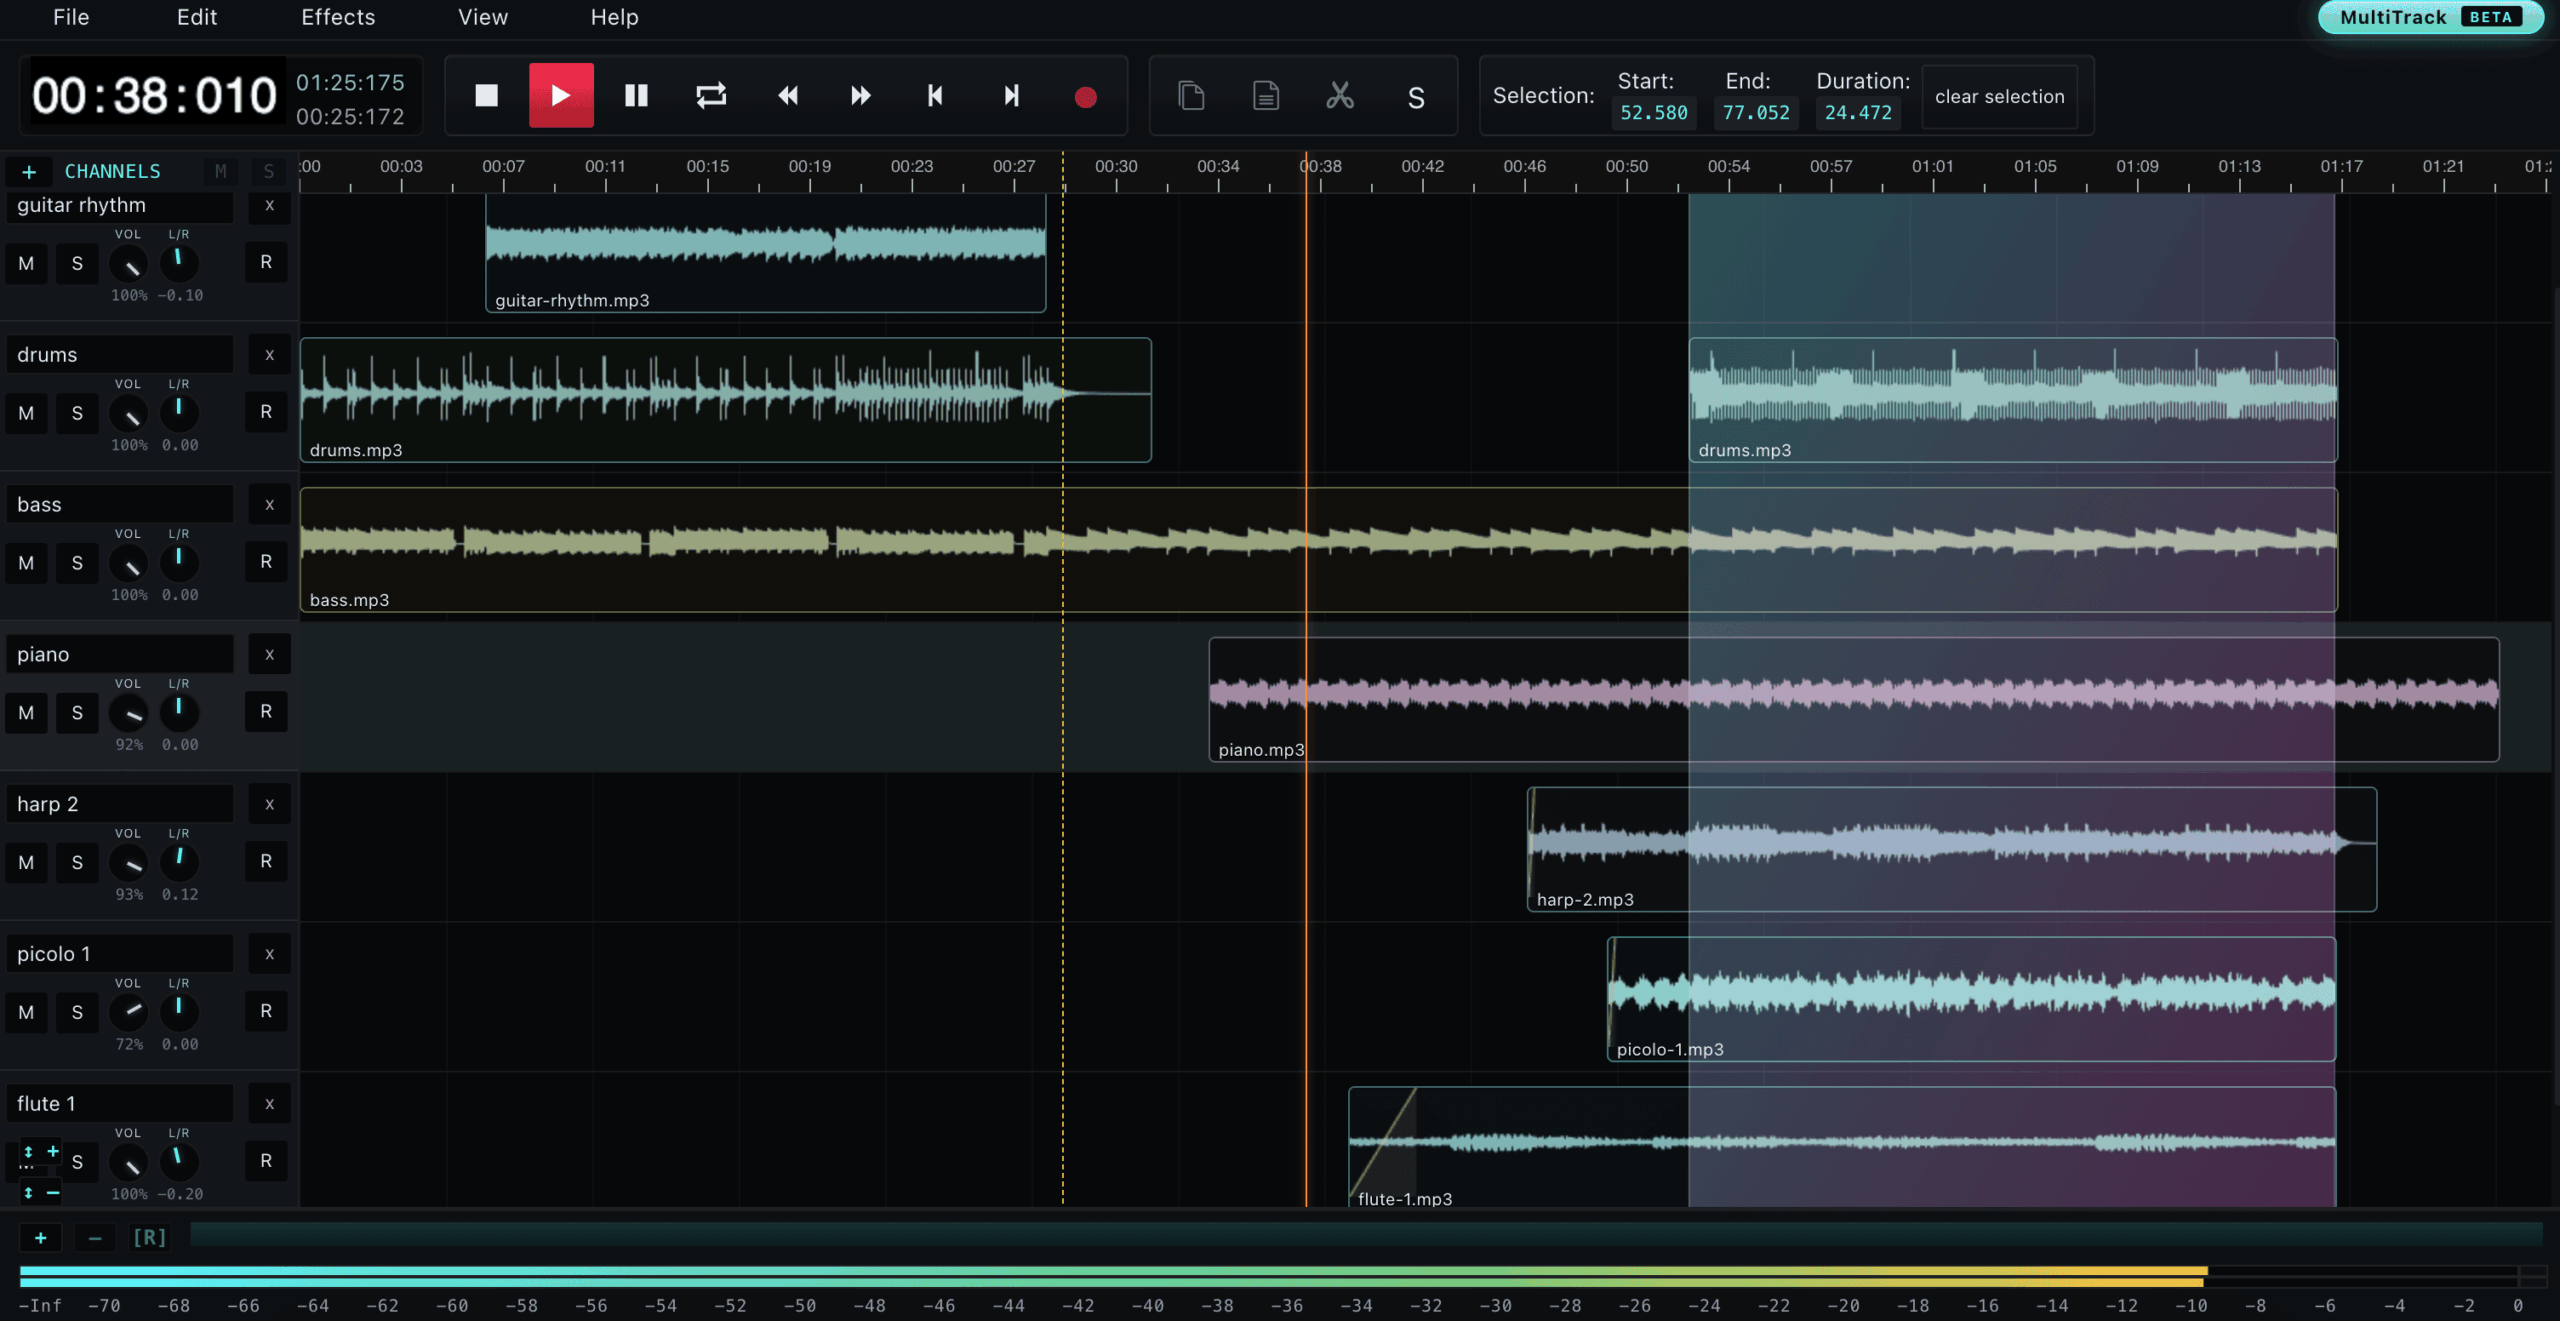Click the MultiTrack BETA badge
The image size is (2560, 1321).
[2430, 17]
